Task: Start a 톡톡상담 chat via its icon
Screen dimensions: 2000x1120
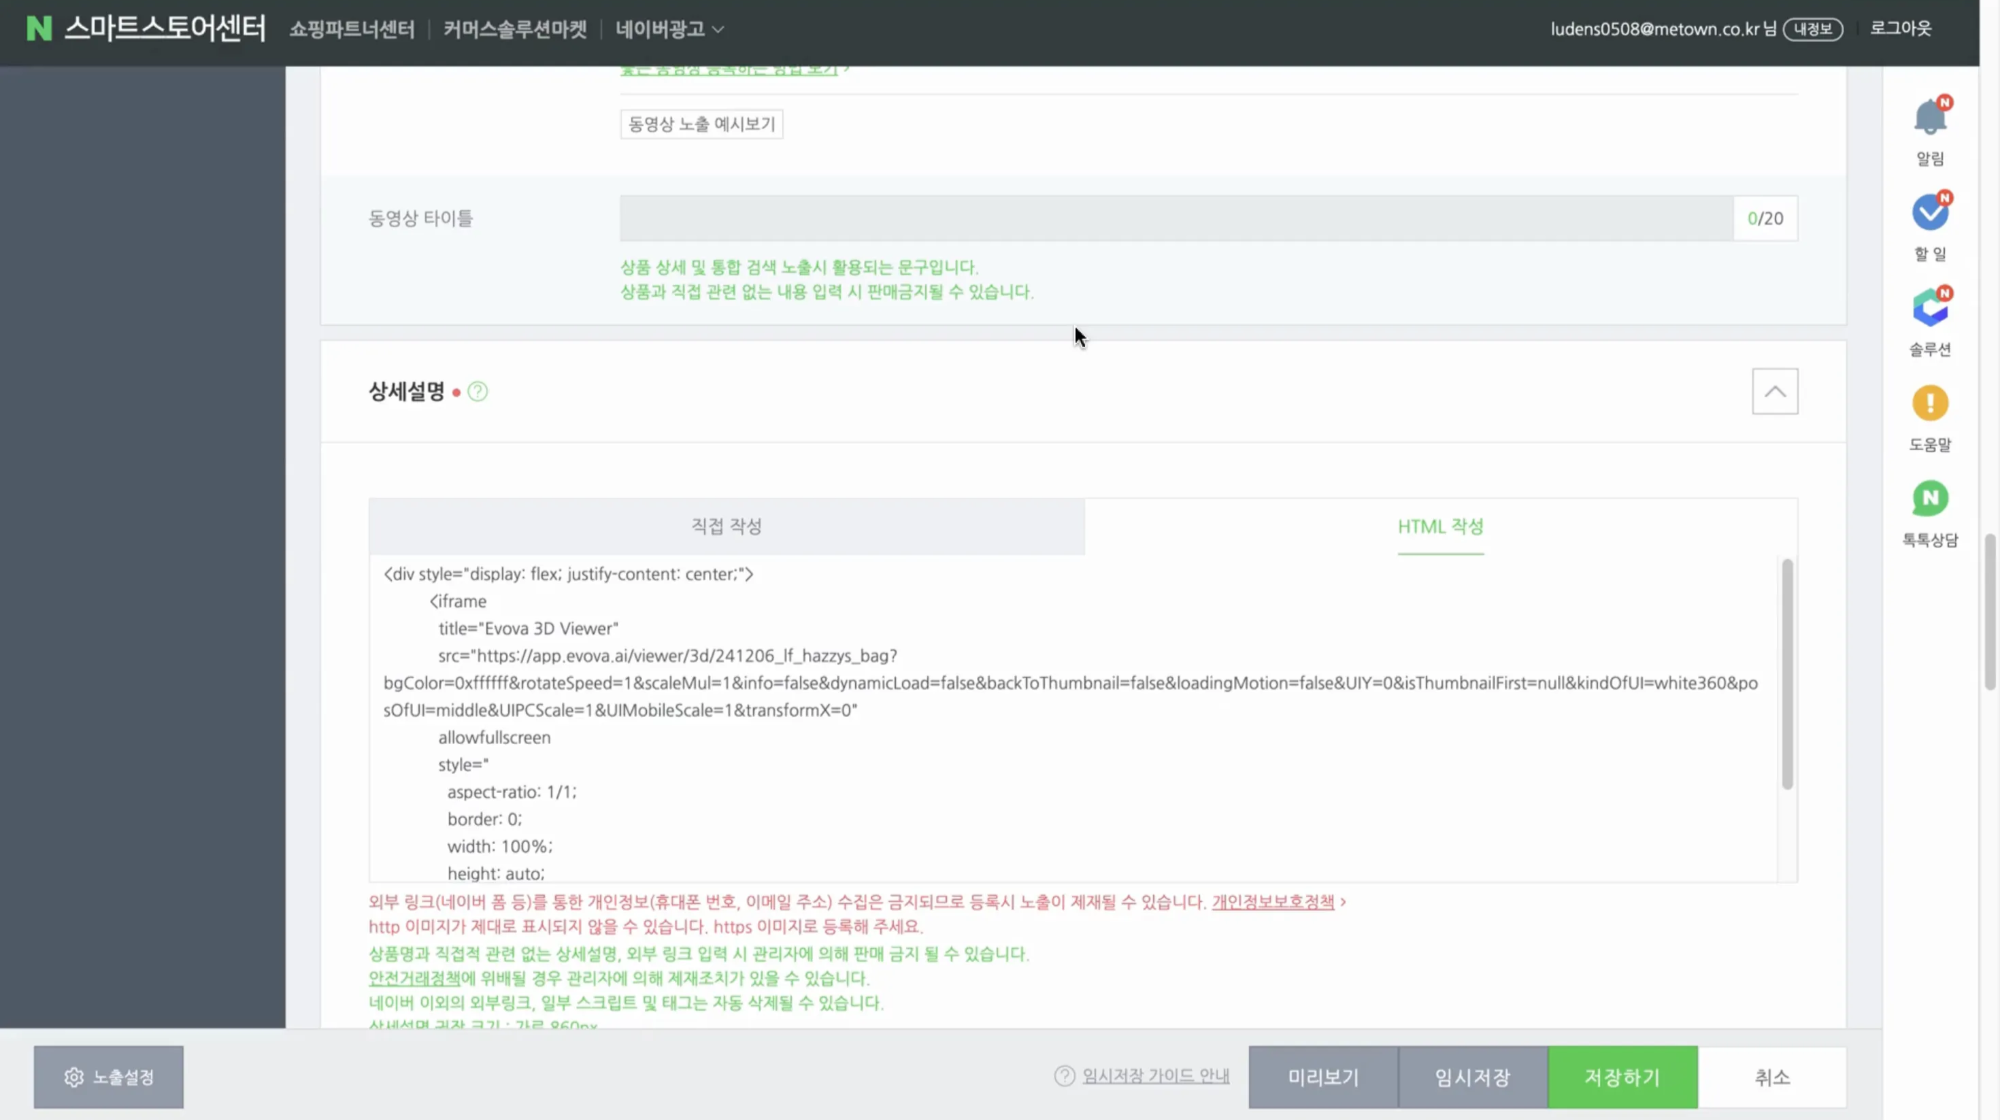Action: coord(1929,498)
